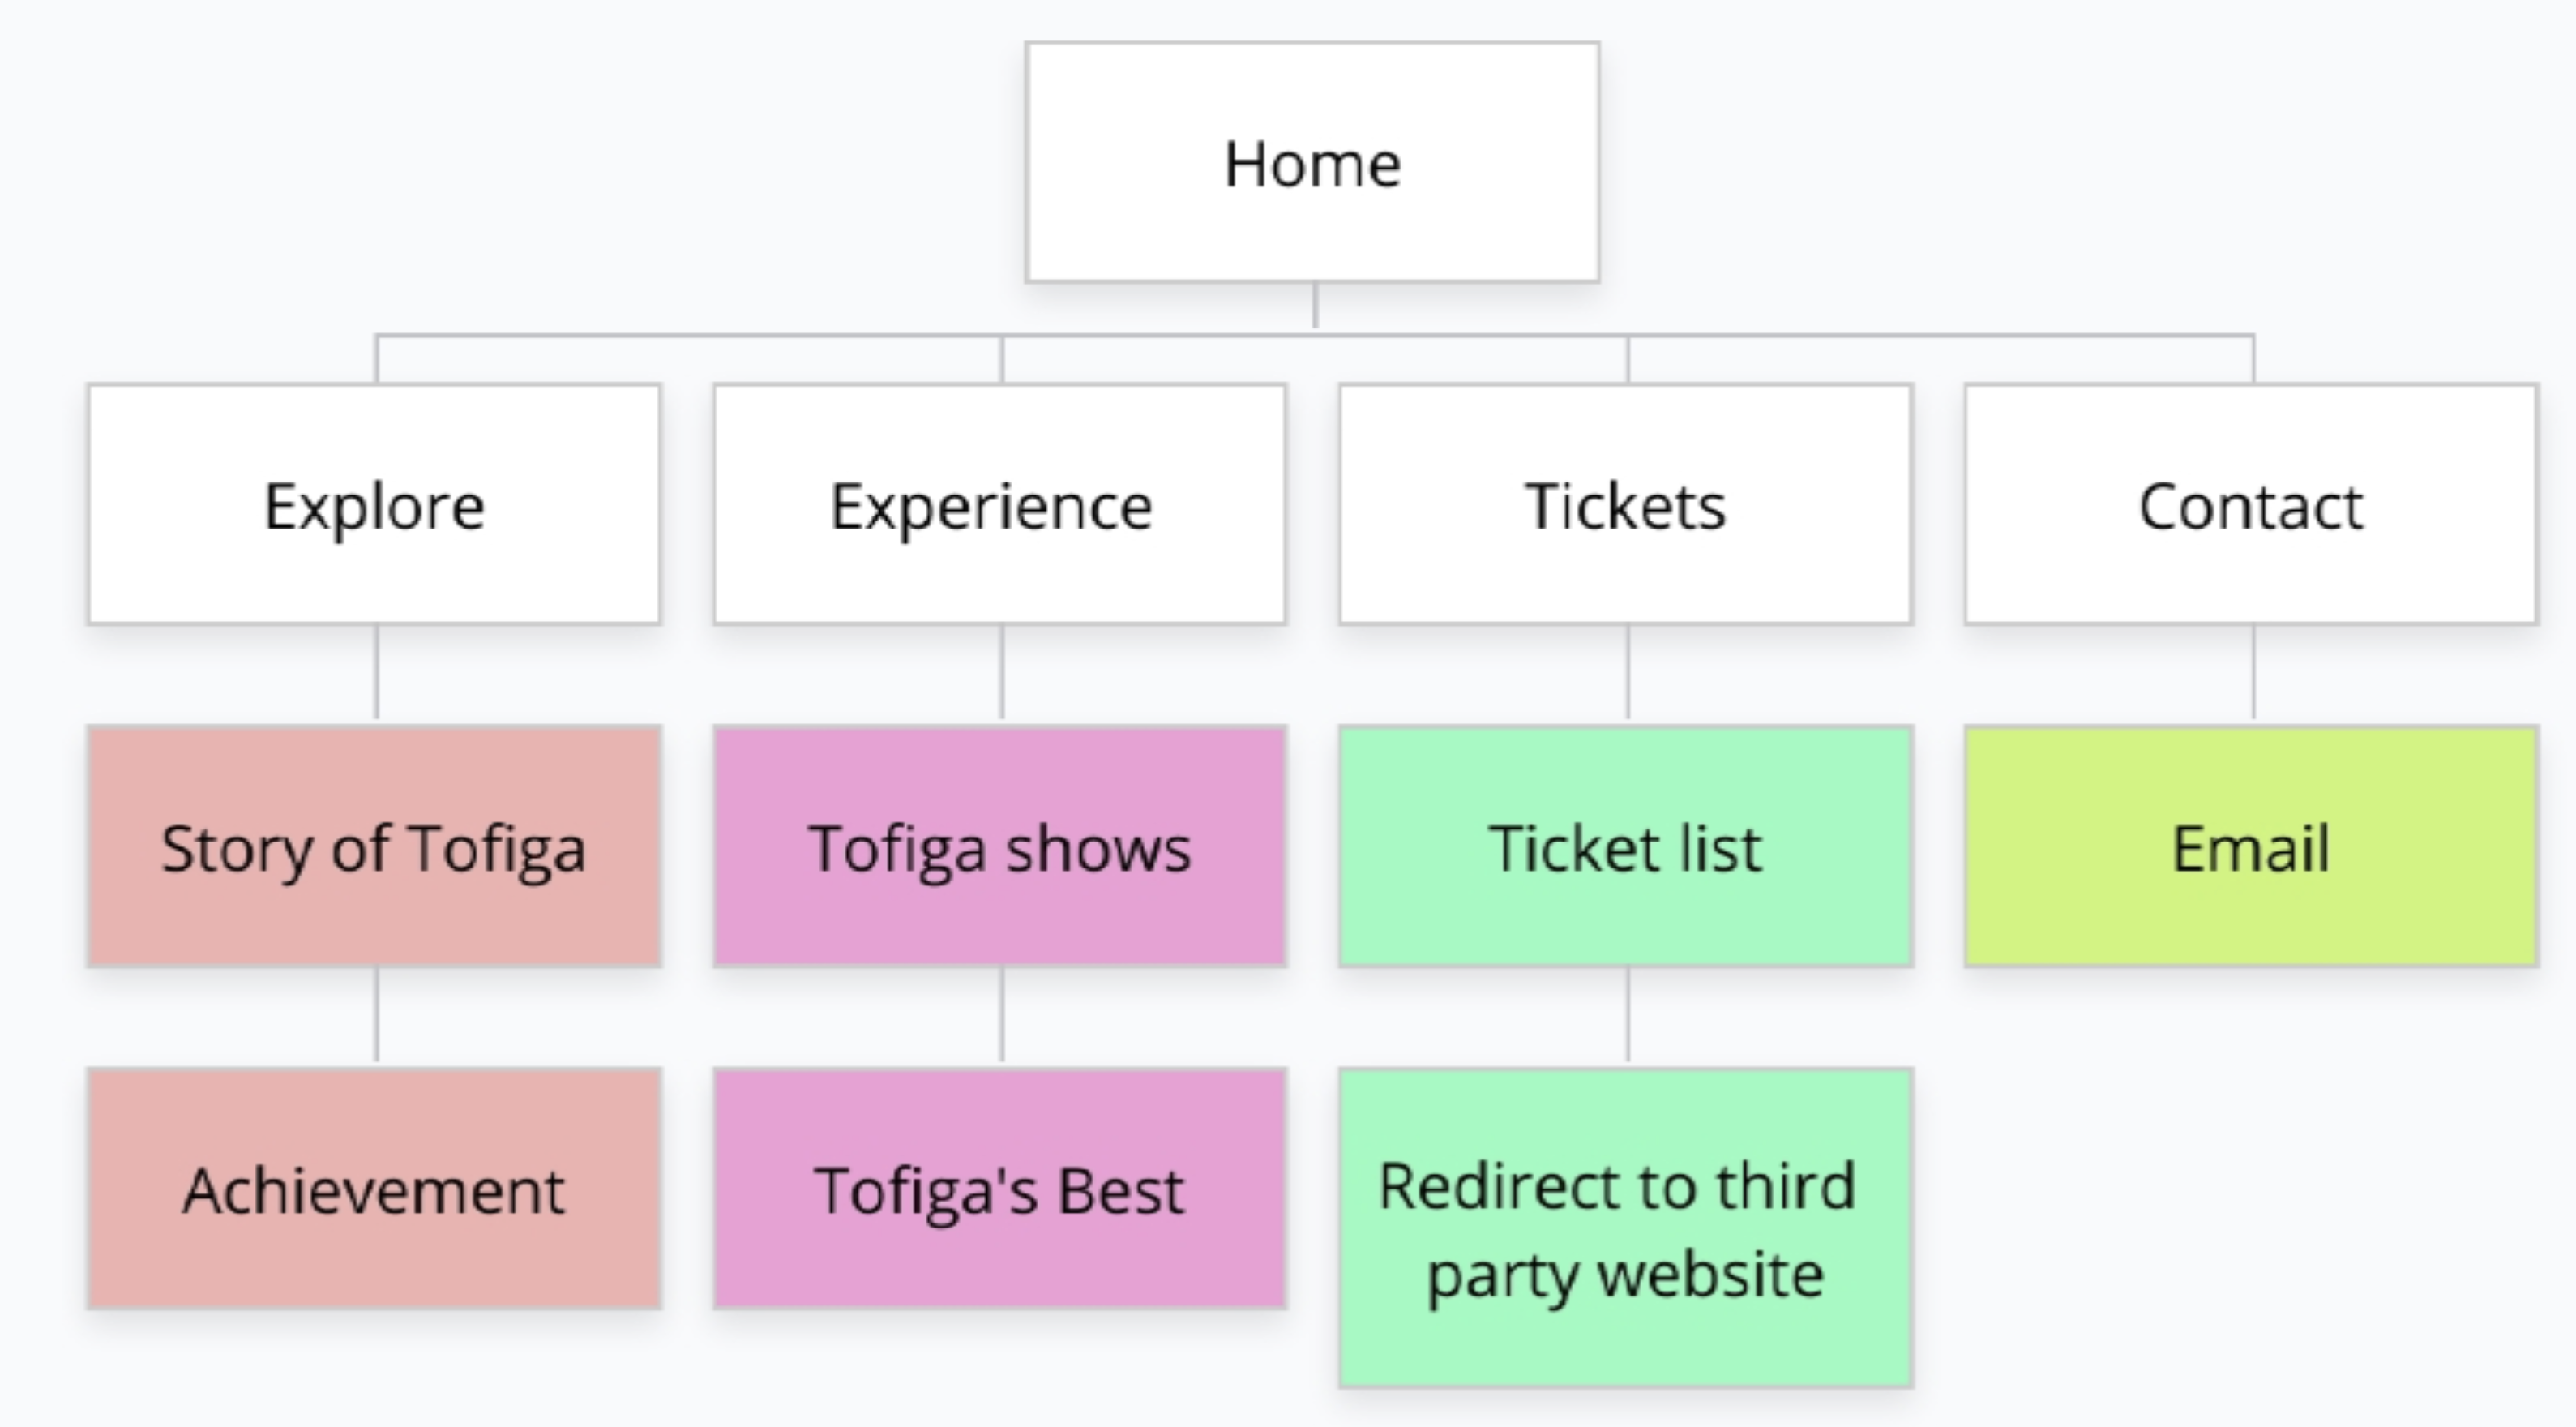Select connector between Explore and Story of Tofiga

pyautogui.click(x=377, y=674)
